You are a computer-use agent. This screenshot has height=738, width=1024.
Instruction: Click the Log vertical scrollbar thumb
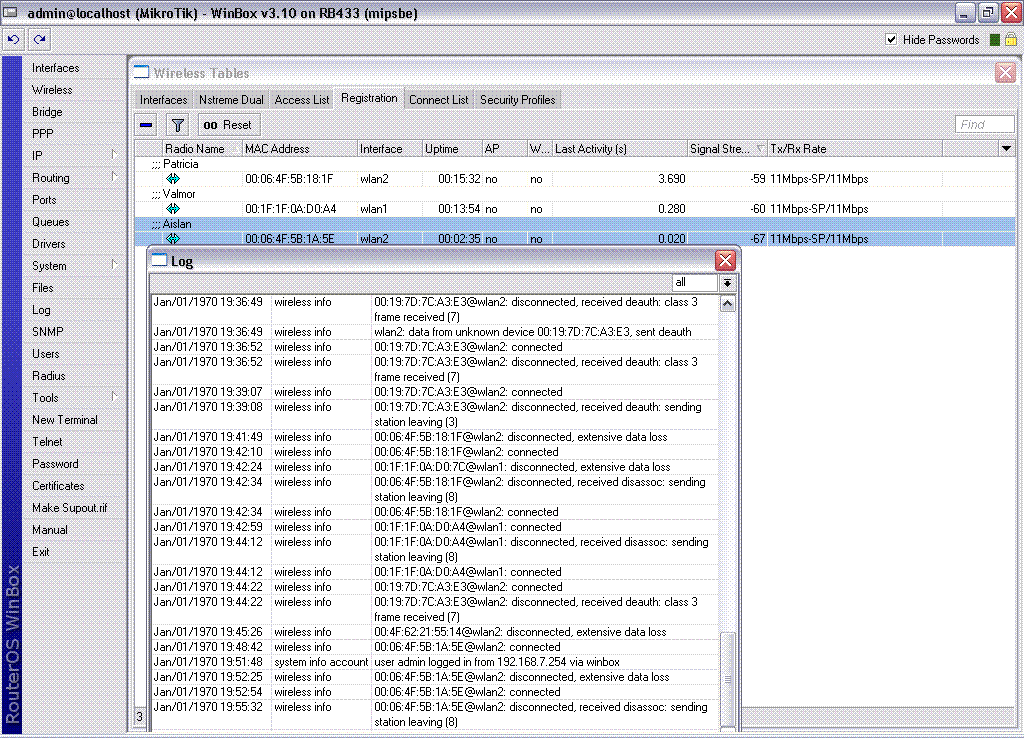tap(727, 680)
